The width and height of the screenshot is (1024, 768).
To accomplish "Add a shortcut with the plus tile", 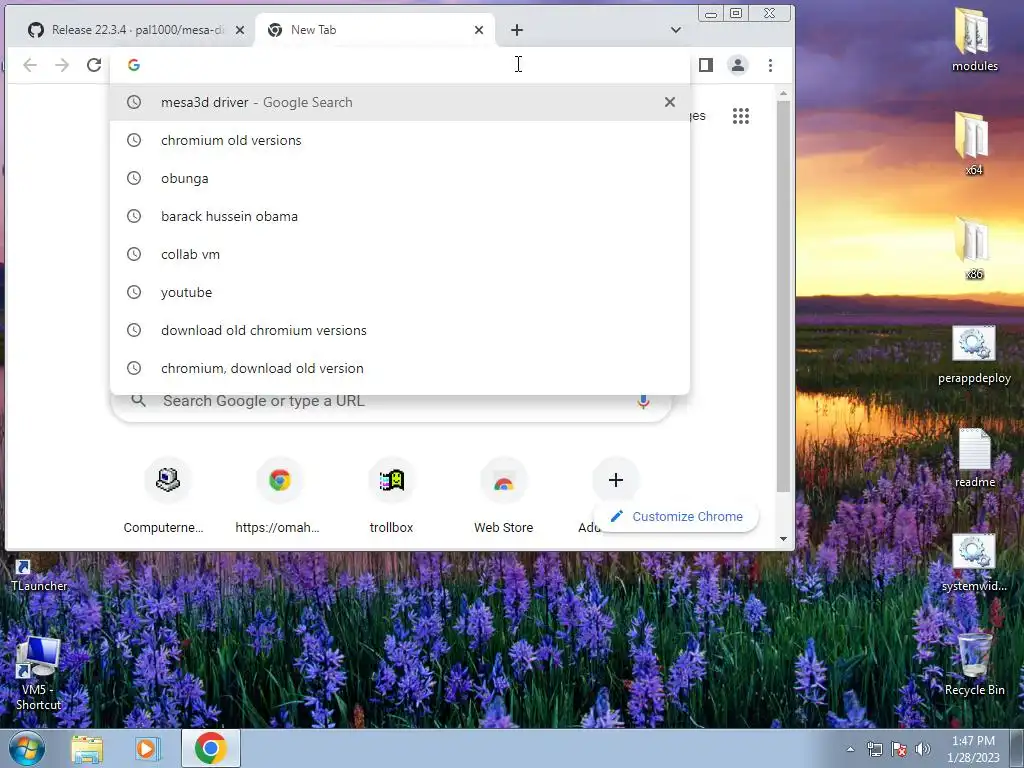I will pos(615,481).
